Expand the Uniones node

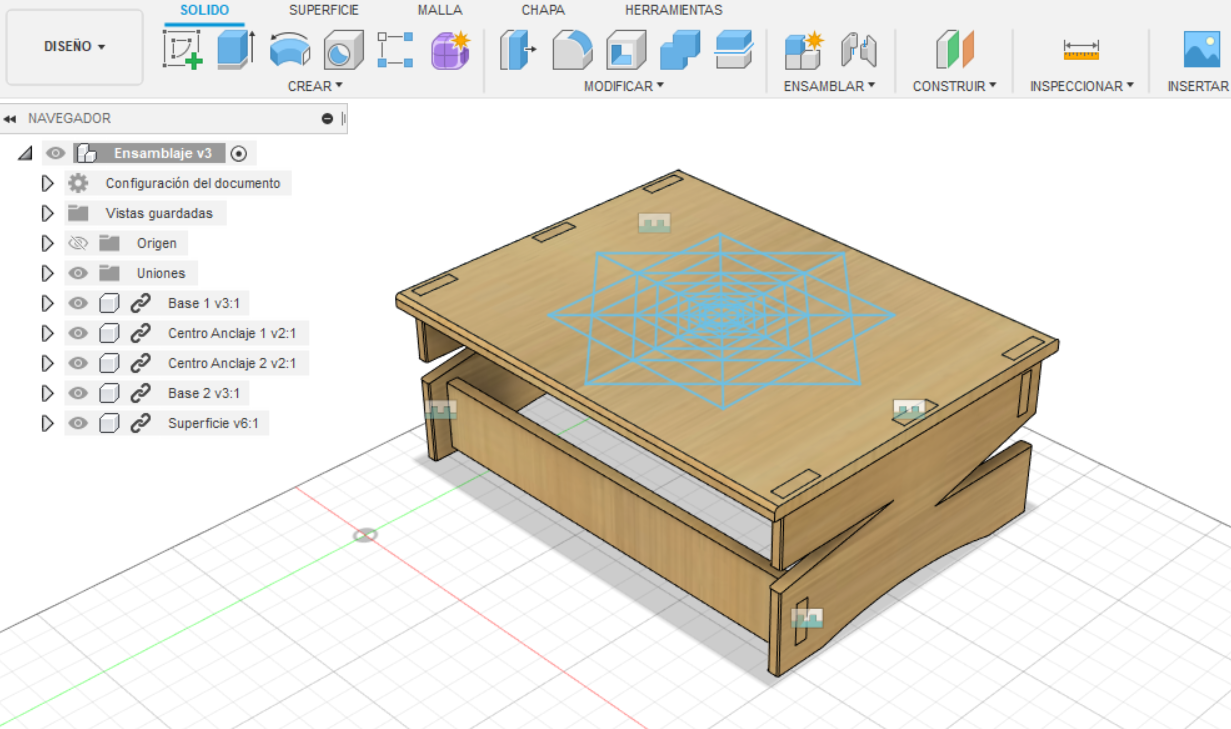[47, 273]
